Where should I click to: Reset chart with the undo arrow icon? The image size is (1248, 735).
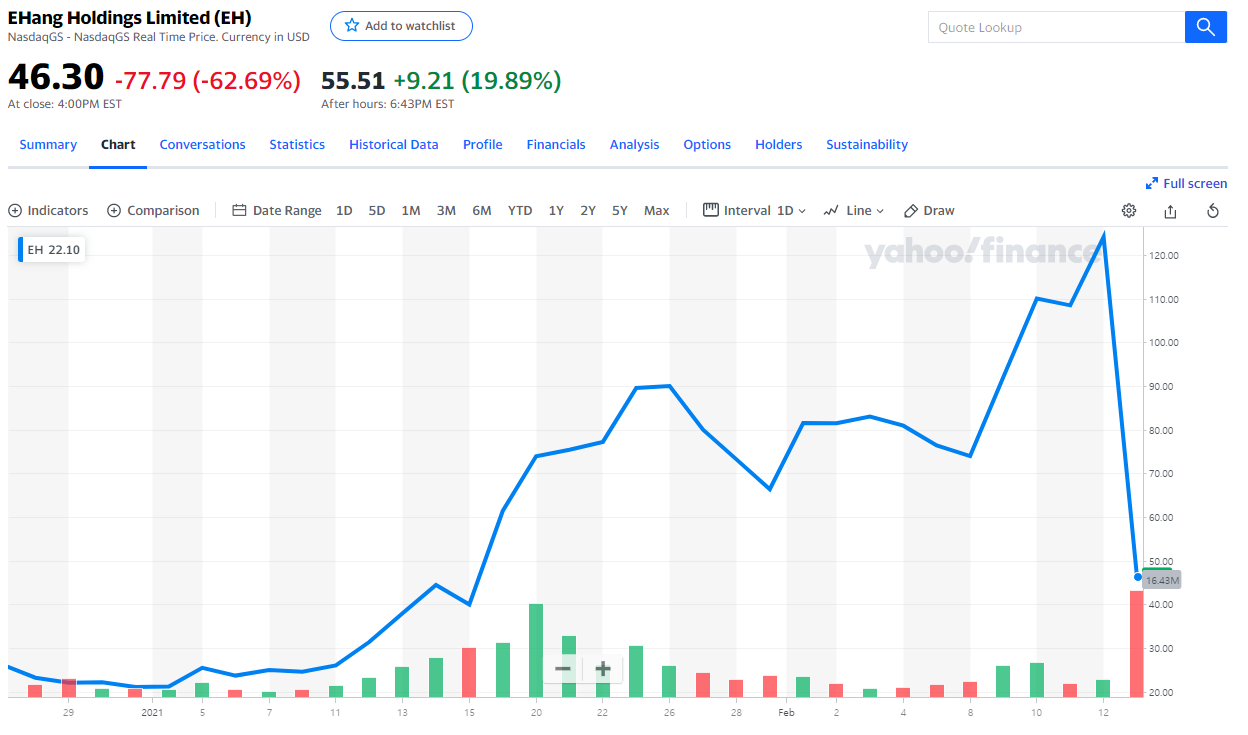coord(1213,210)
